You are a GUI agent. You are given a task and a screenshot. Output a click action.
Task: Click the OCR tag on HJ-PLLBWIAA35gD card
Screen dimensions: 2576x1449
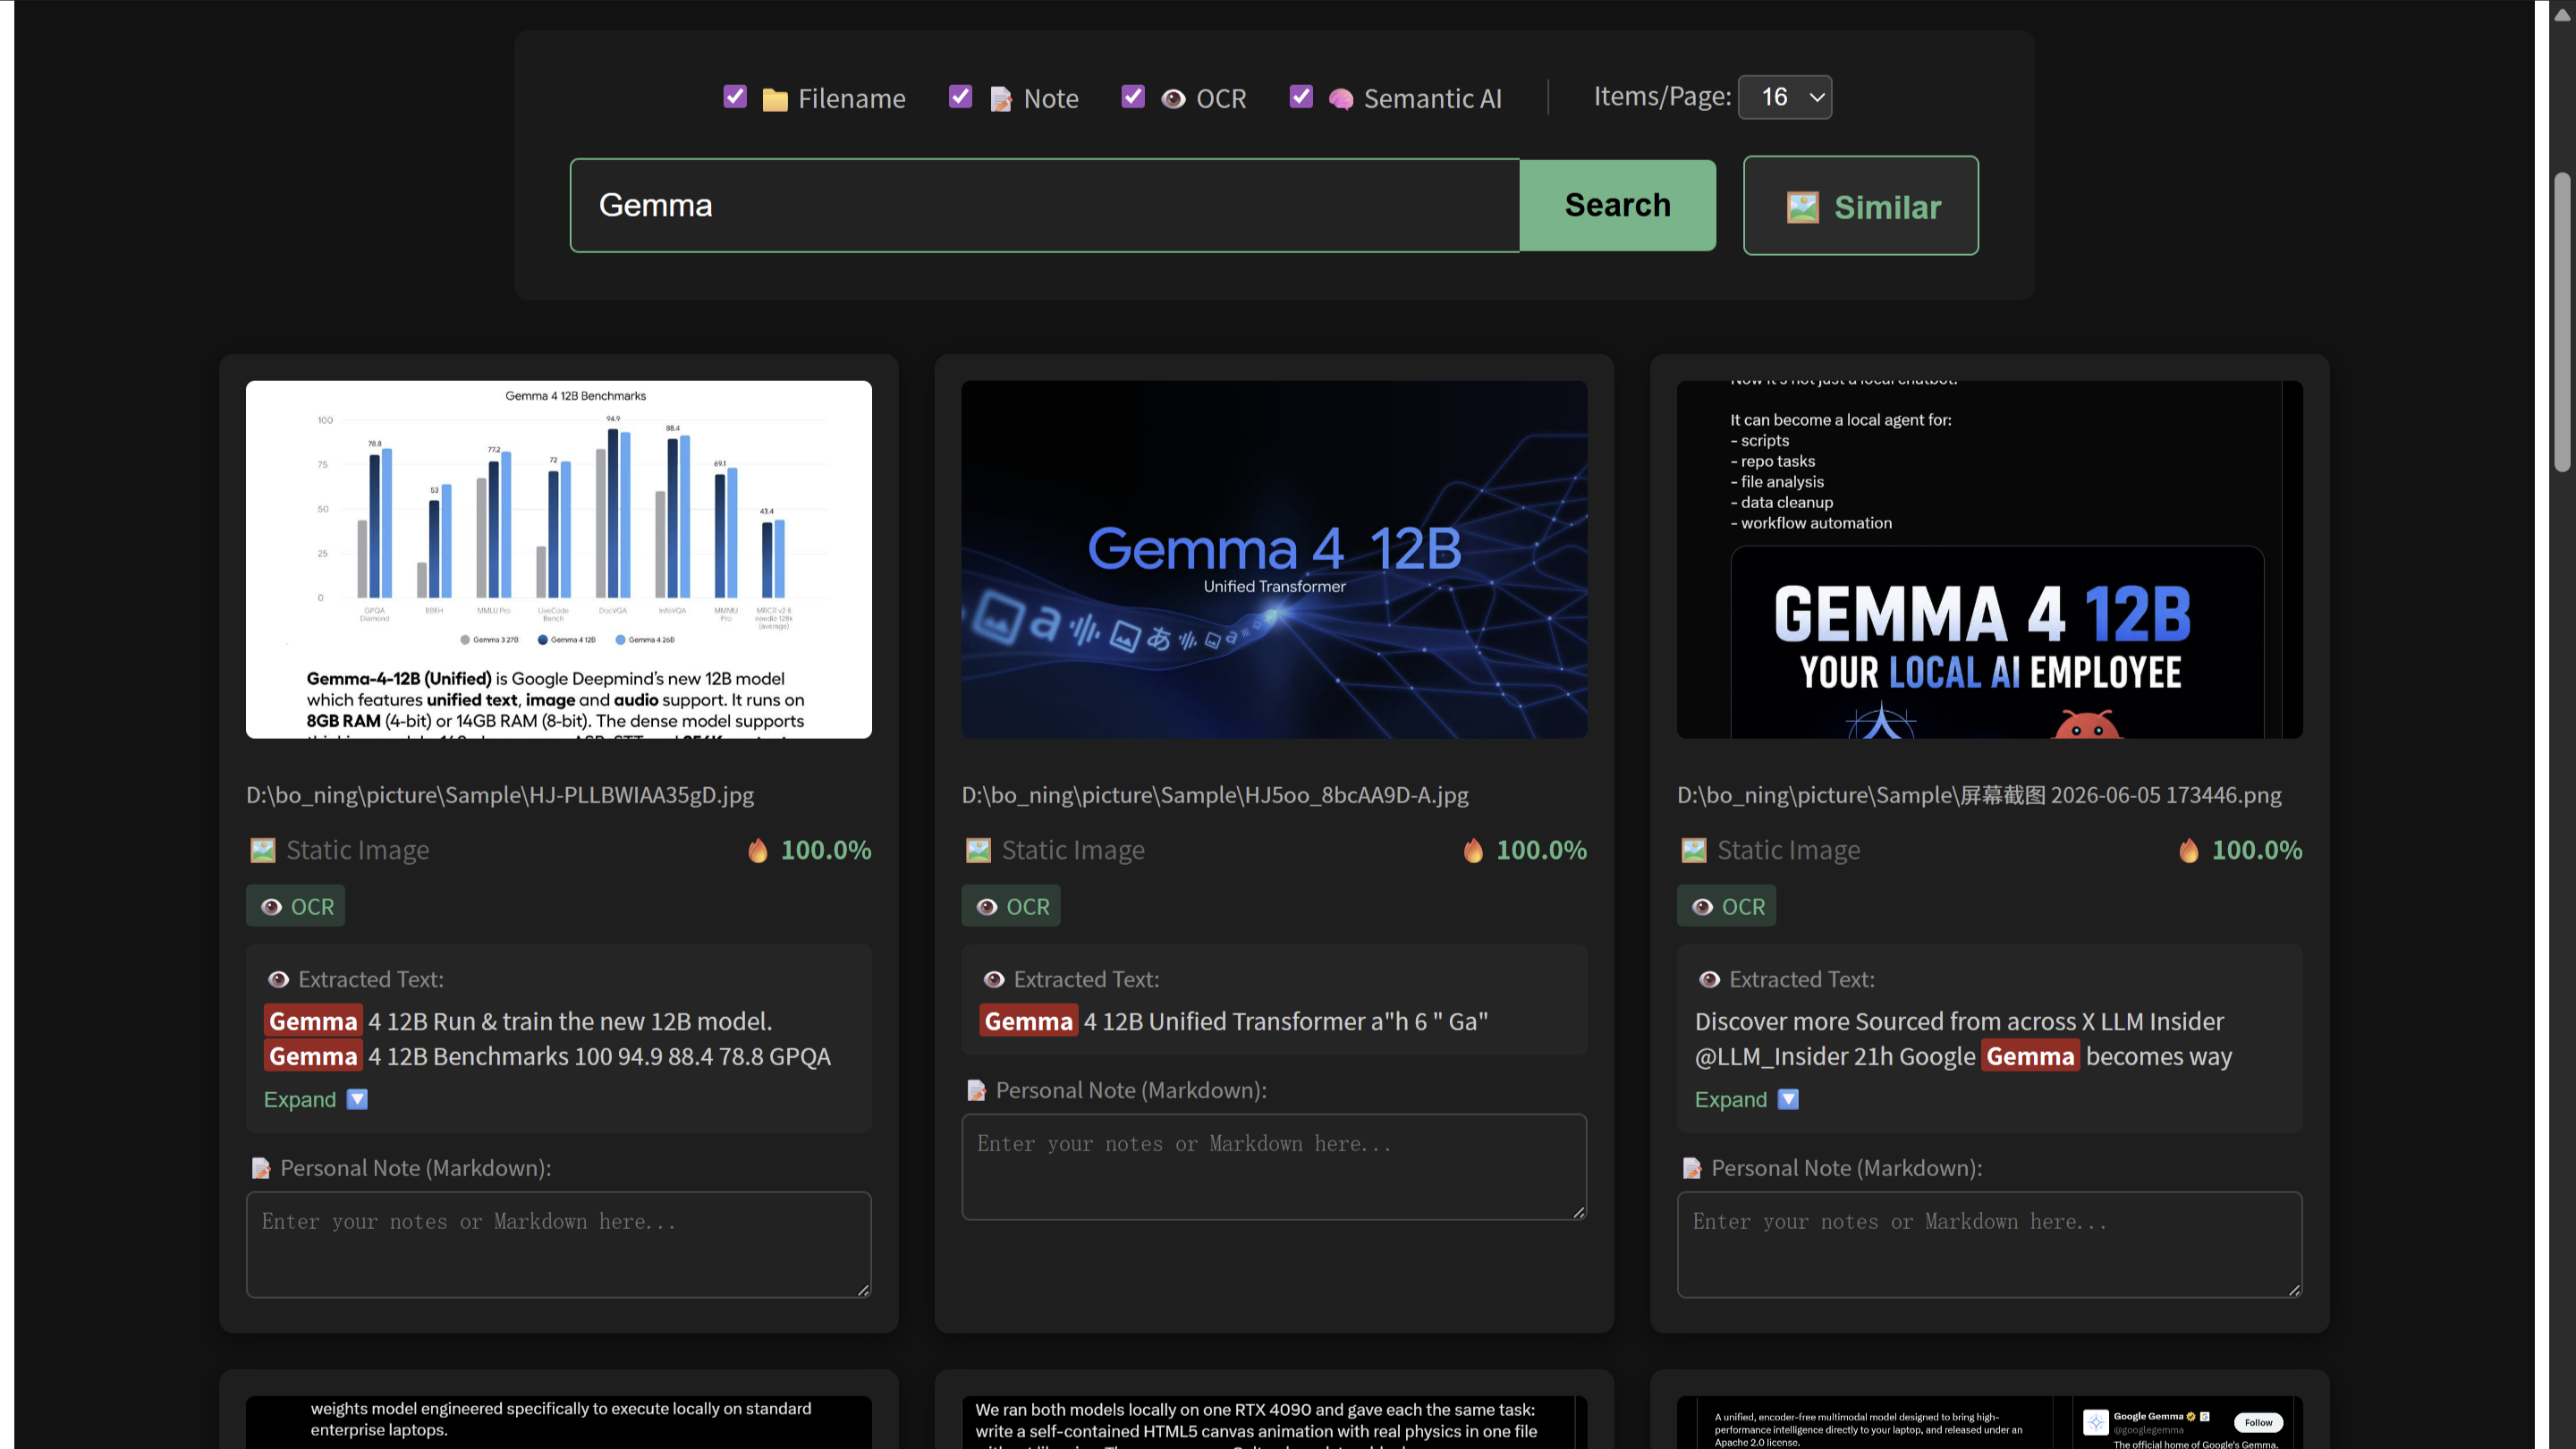point(296,906)
